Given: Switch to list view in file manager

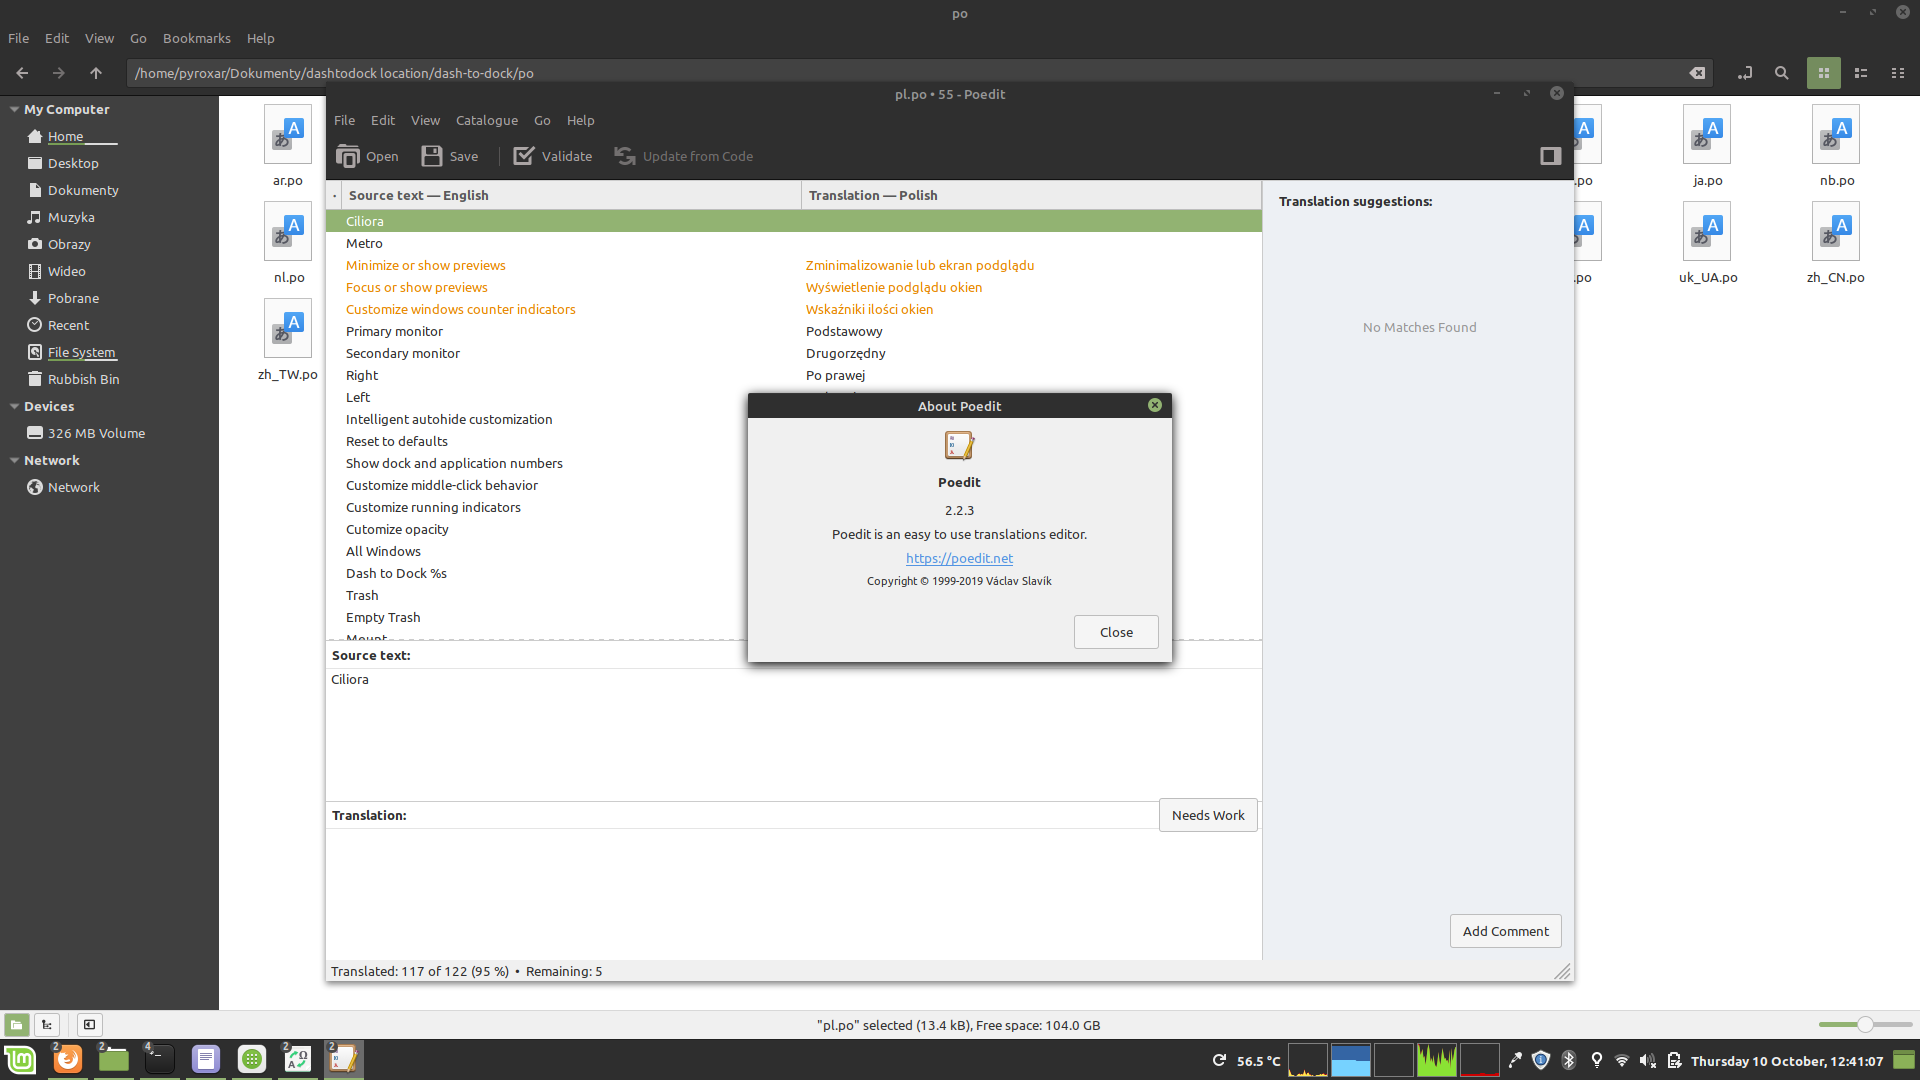Looking at the screenshot, I should click(x=1861, y=73).
